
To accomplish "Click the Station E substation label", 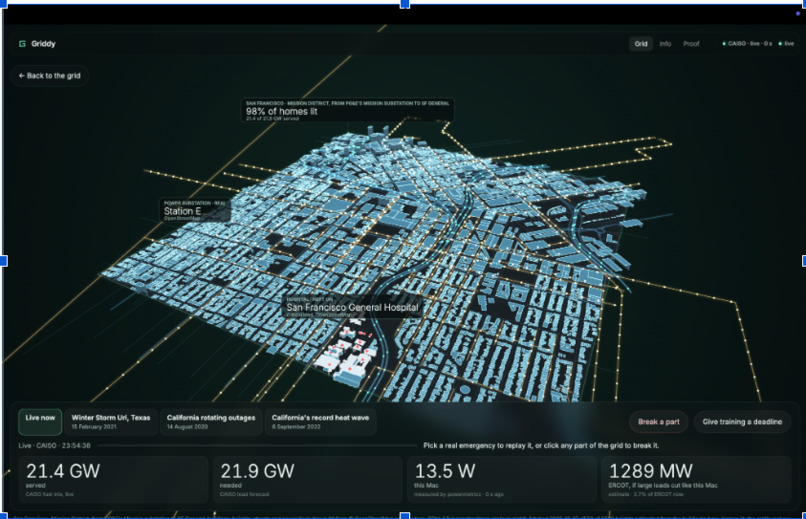I will point(195,211).
